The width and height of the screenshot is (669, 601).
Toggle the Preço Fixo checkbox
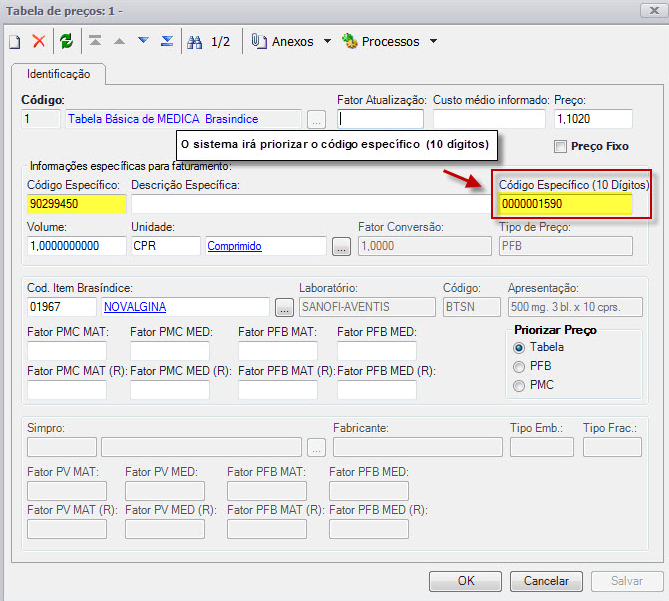point(560,147)
